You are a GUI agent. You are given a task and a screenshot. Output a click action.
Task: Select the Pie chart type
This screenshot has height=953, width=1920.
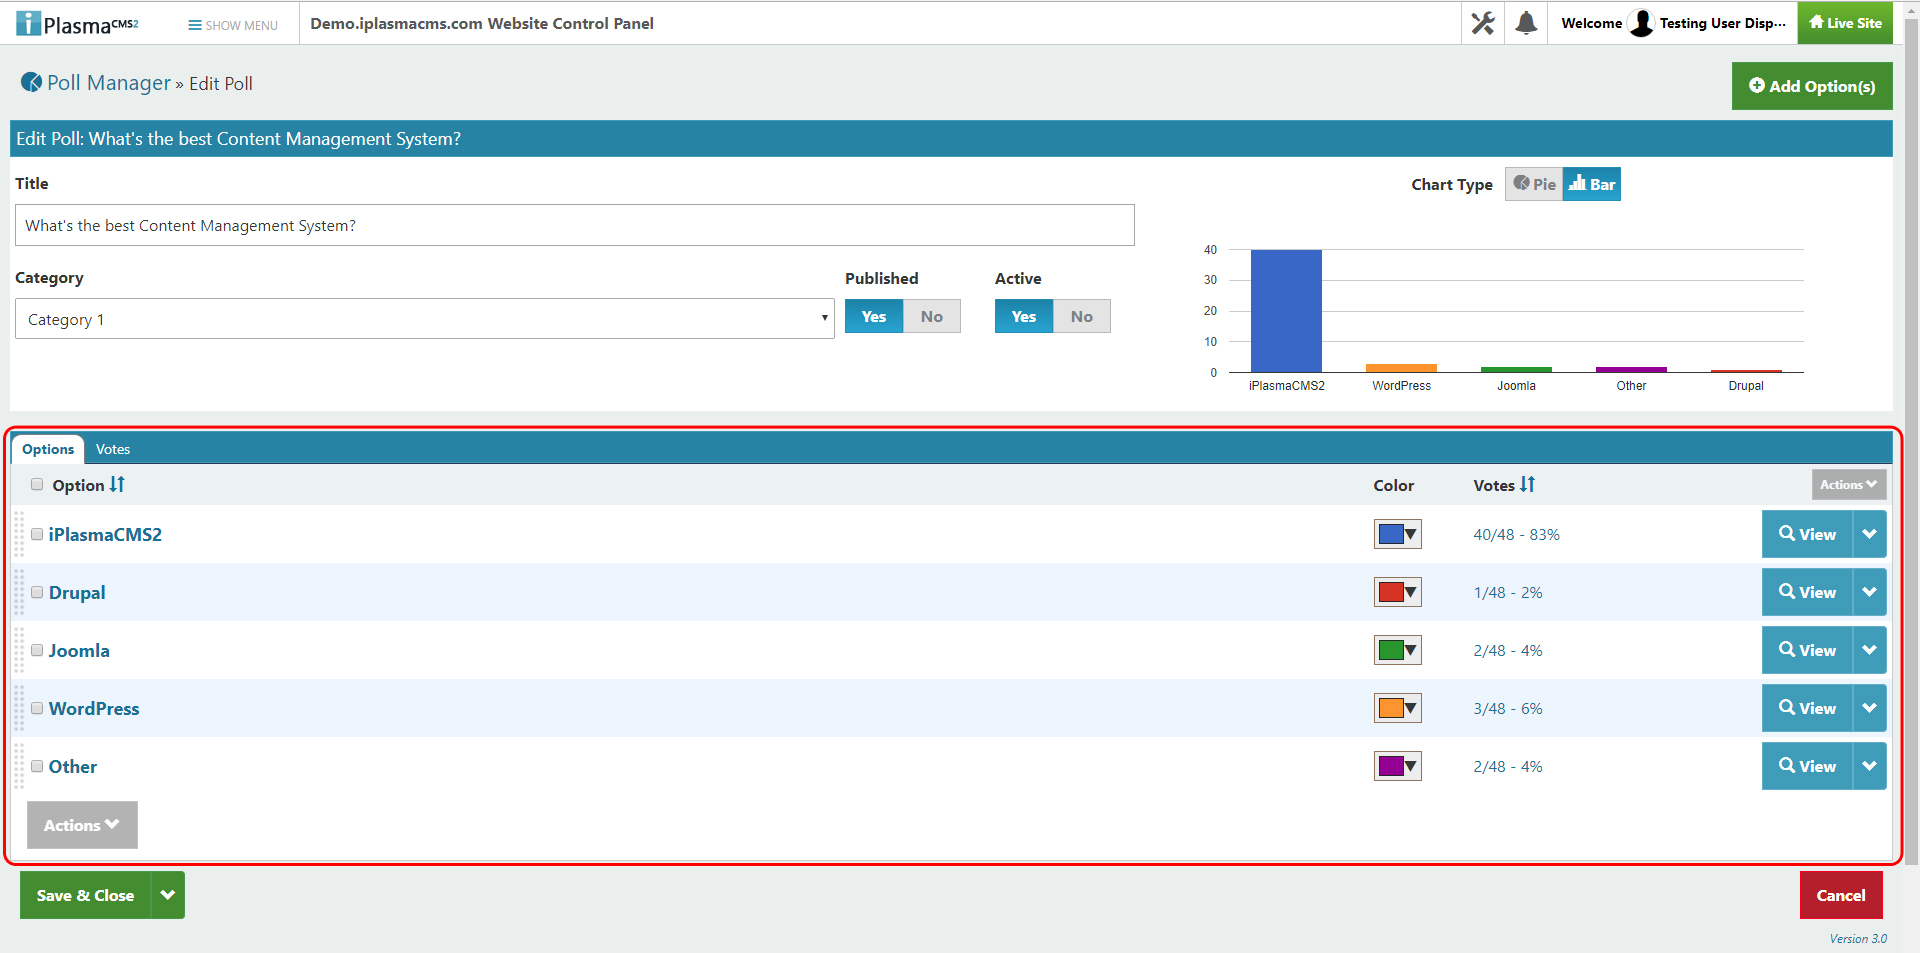click(1534, 184)
